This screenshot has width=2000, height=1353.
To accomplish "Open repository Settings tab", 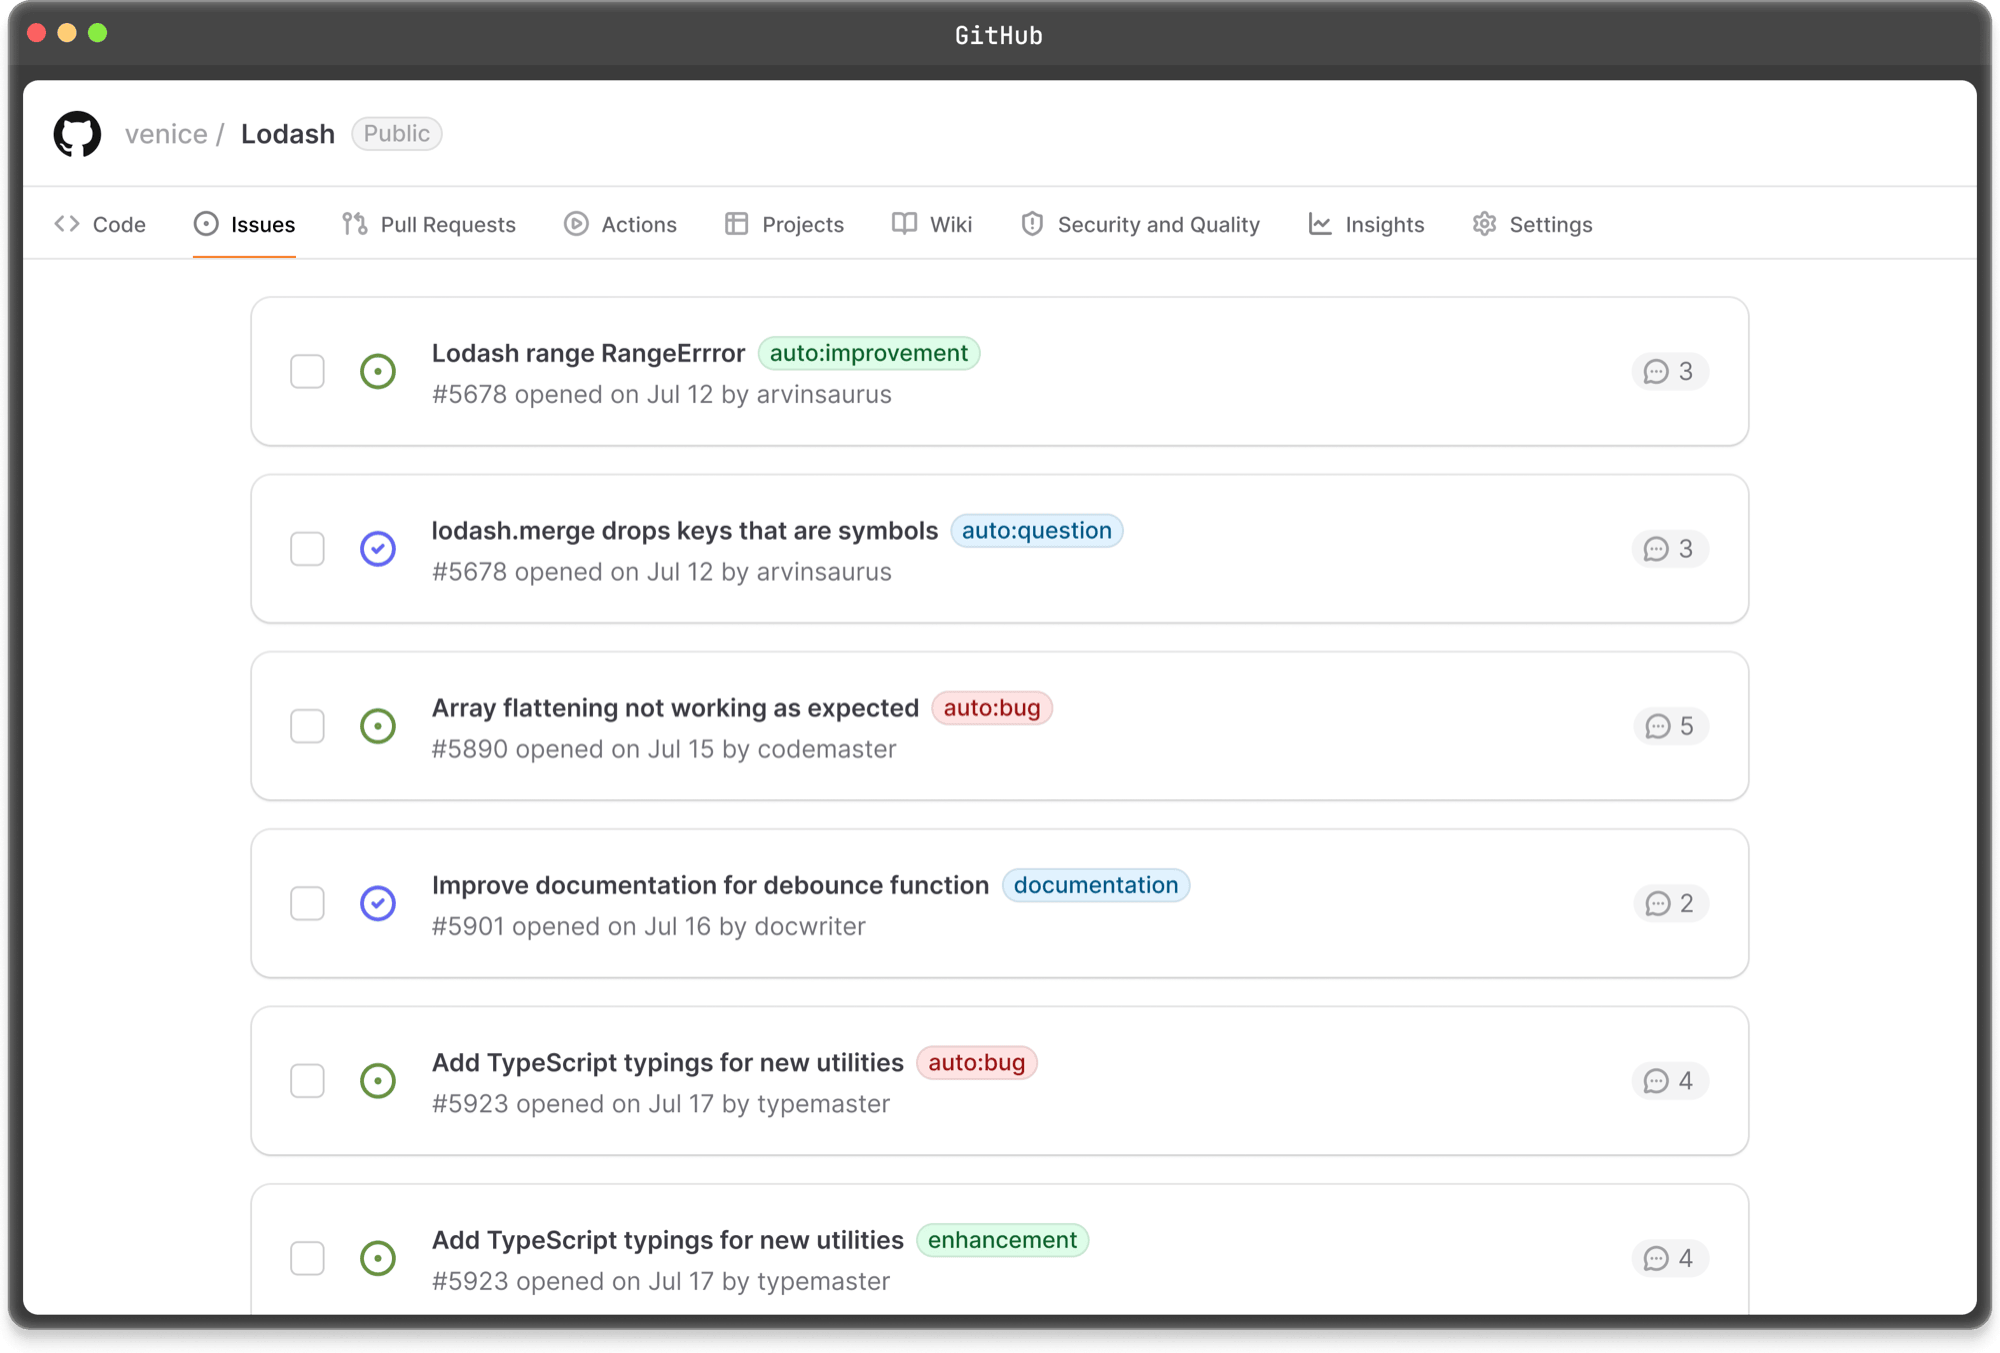I will point(1532,224).
